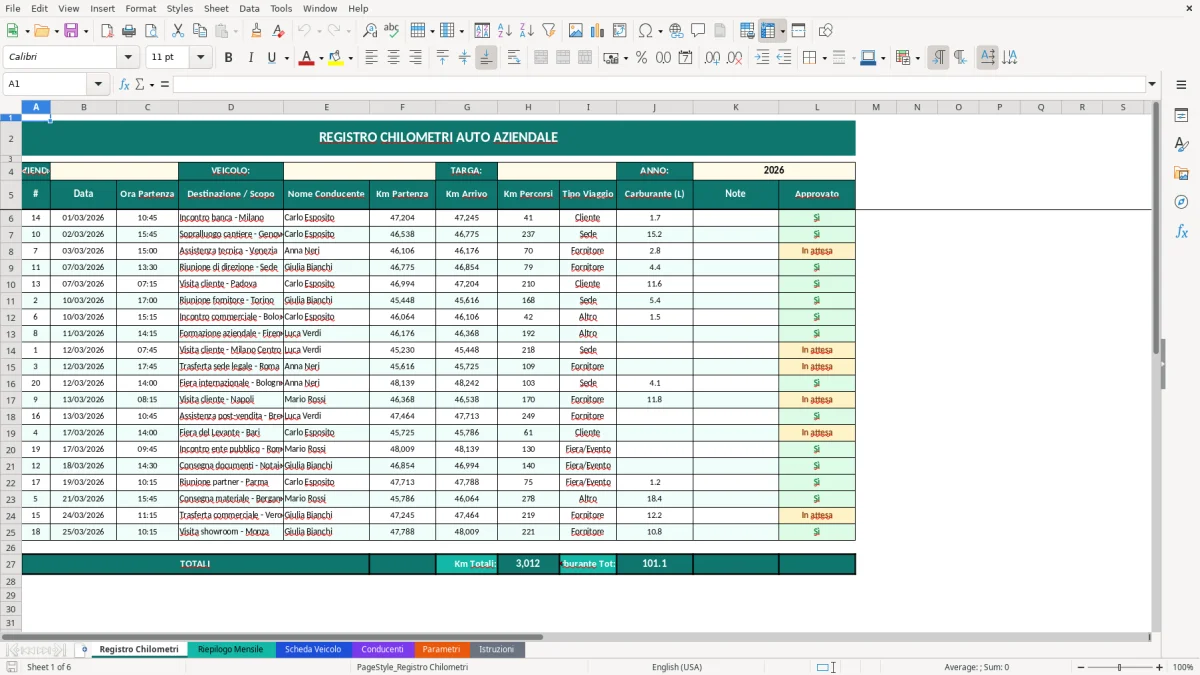Toggle Wrap Text
The width and height of the screenshot is (1200, 675).
click(x=513, y=58)
